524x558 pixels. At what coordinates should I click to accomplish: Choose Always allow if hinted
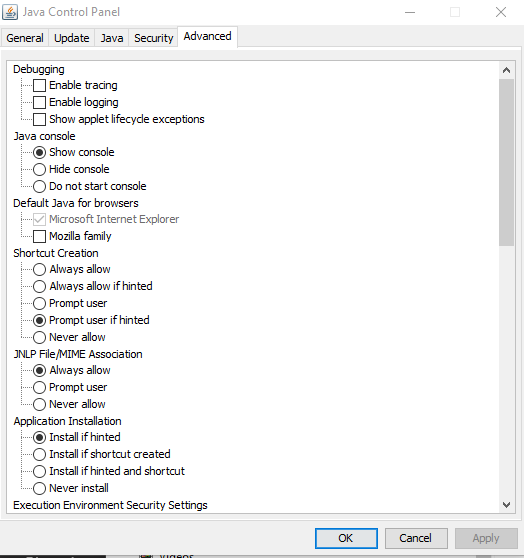pos(39,286)
